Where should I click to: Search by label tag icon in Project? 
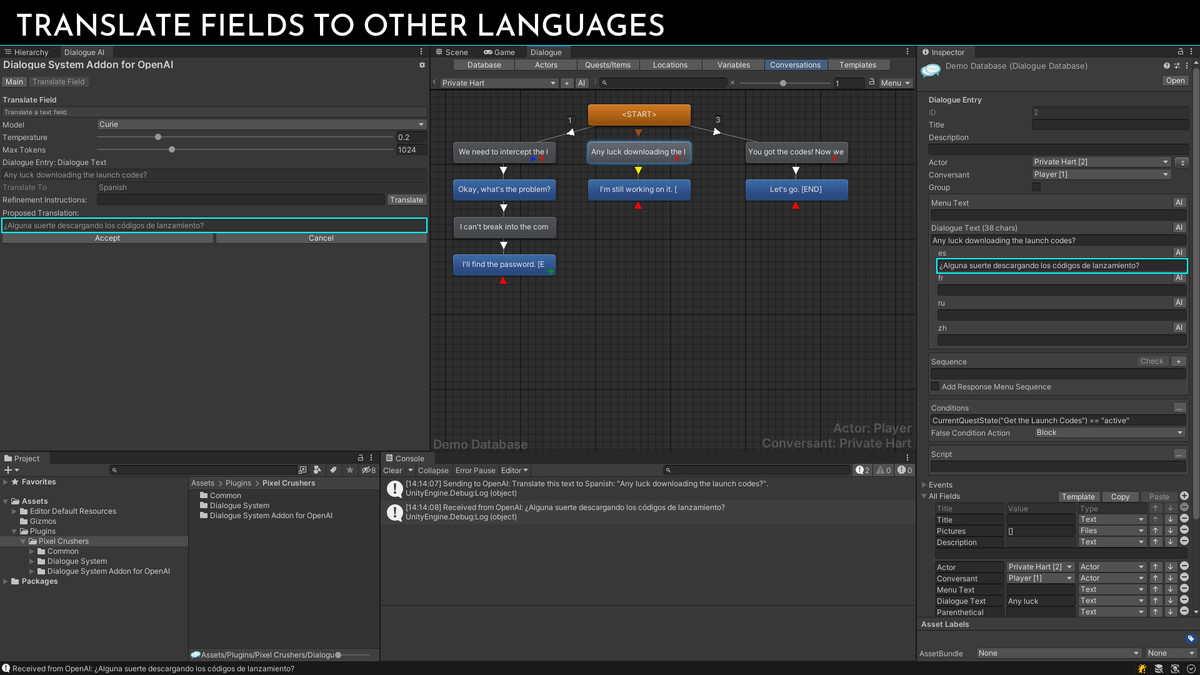(334, 470)
